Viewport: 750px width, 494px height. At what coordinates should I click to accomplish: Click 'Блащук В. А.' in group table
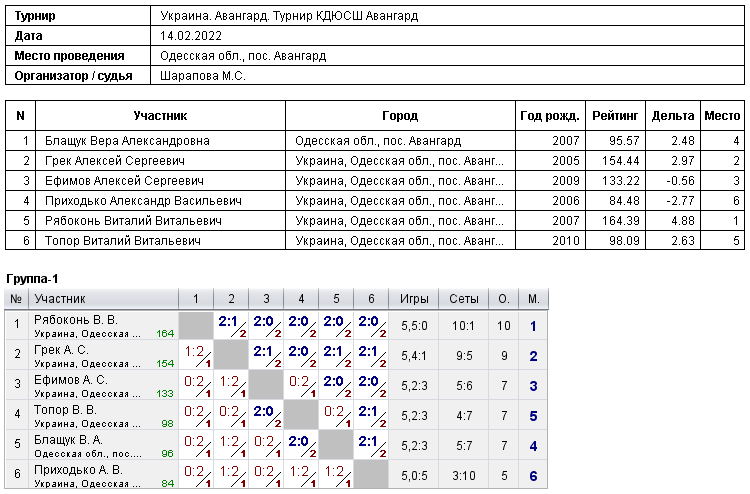[x=68, y=440]
